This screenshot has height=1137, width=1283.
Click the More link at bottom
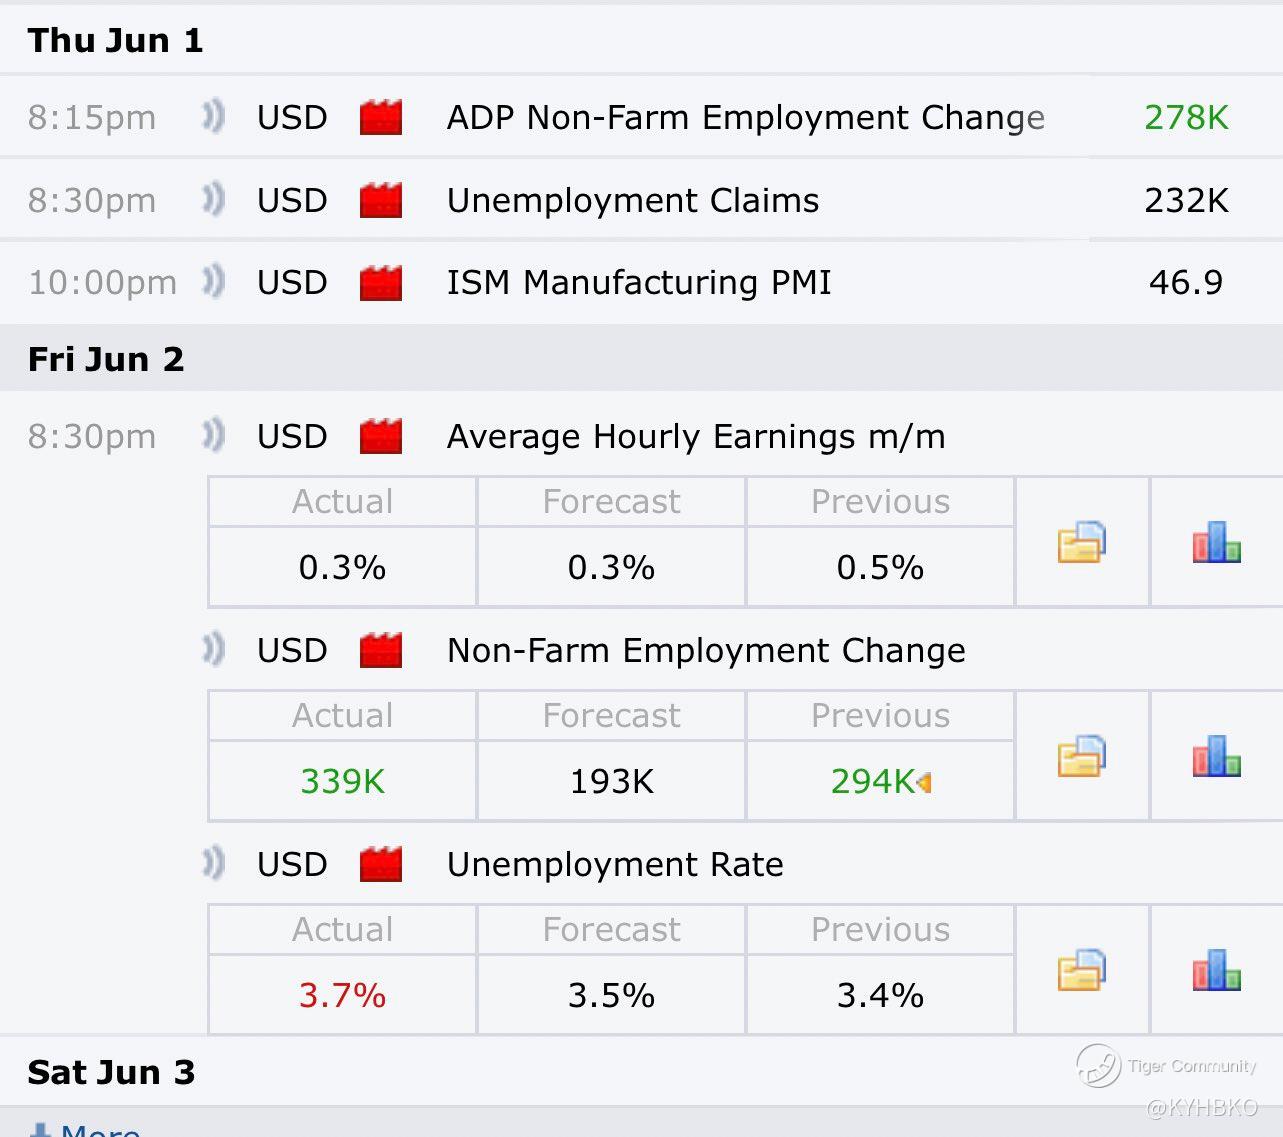[x=98, y=1130]
